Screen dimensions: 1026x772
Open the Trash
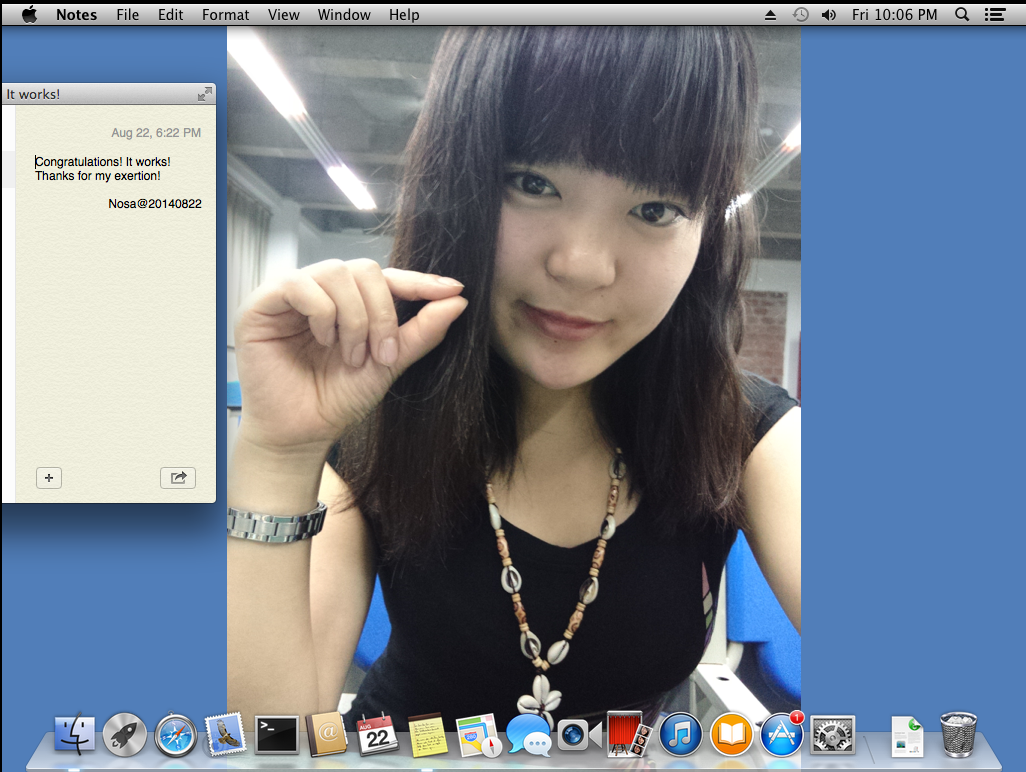[957, 733]
